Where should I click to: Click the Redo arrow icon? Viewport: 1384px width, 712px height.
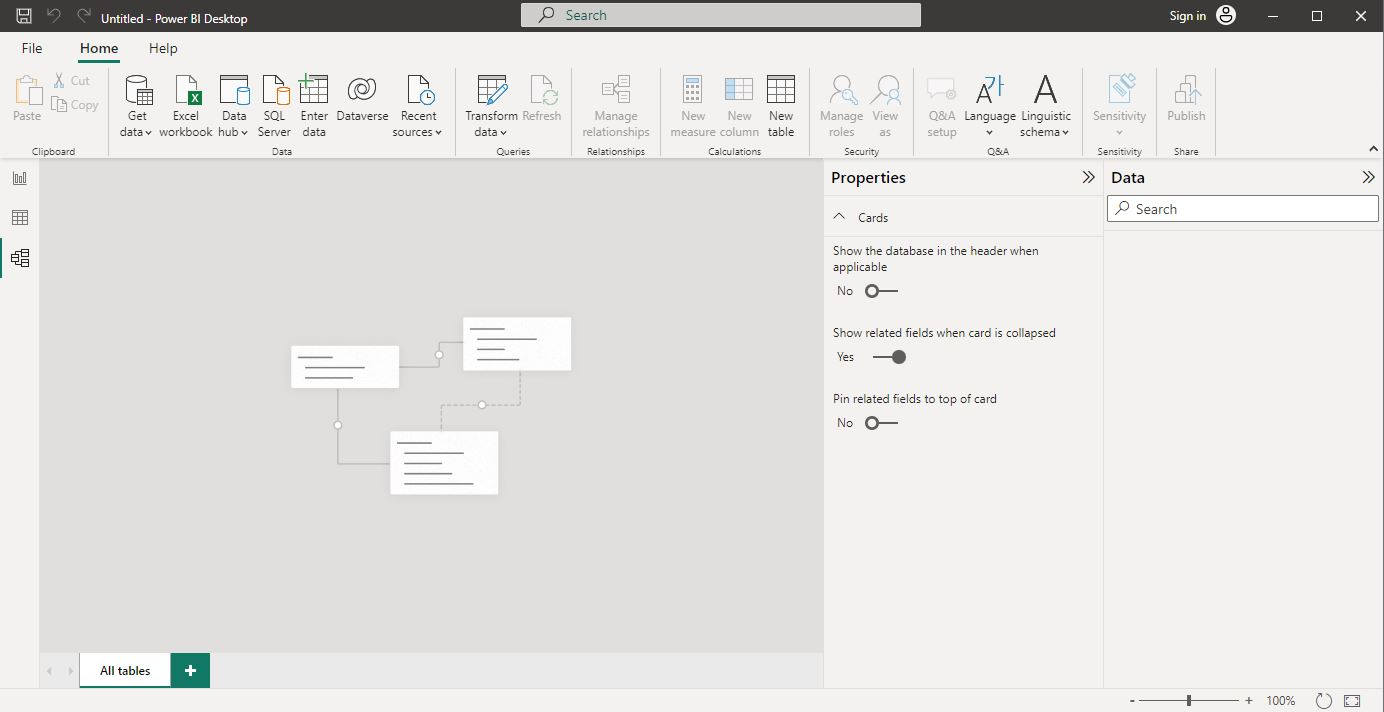click(x=84, y=16)
